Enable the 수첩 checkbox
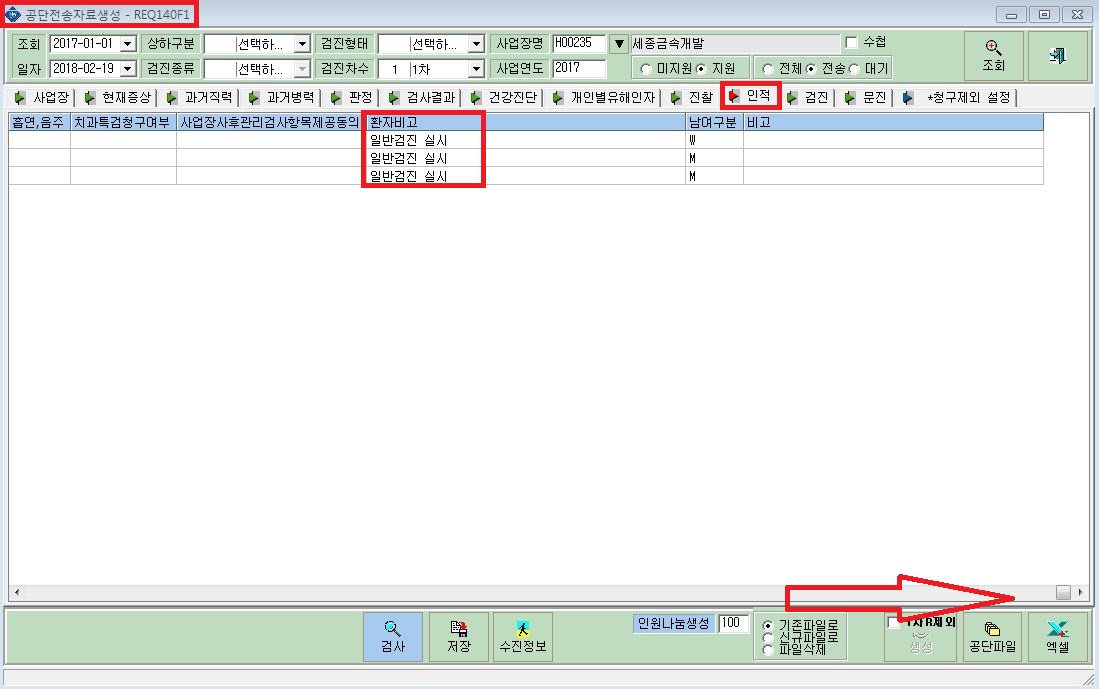The image size is (1099, 689). tap(852, 43)
